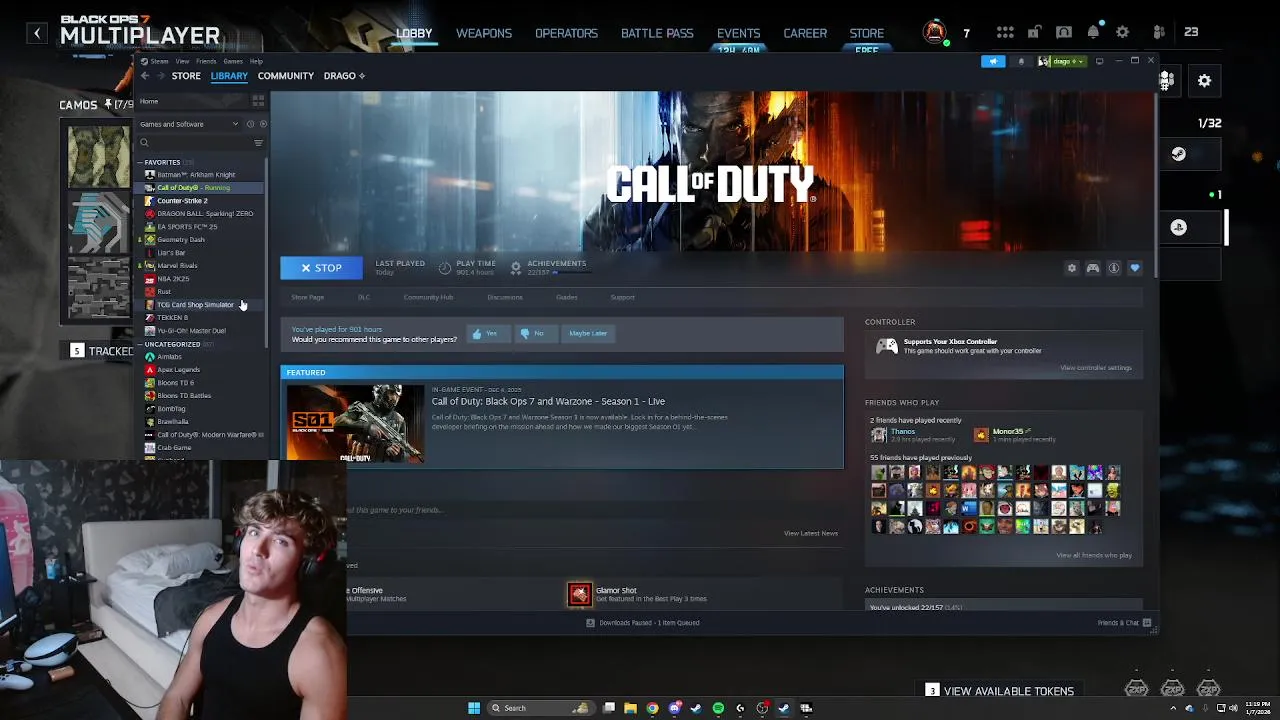This screenshot has height=720, width=1280.
Task: Open File Explorer from the taskbar
Action: click(630, 708)
